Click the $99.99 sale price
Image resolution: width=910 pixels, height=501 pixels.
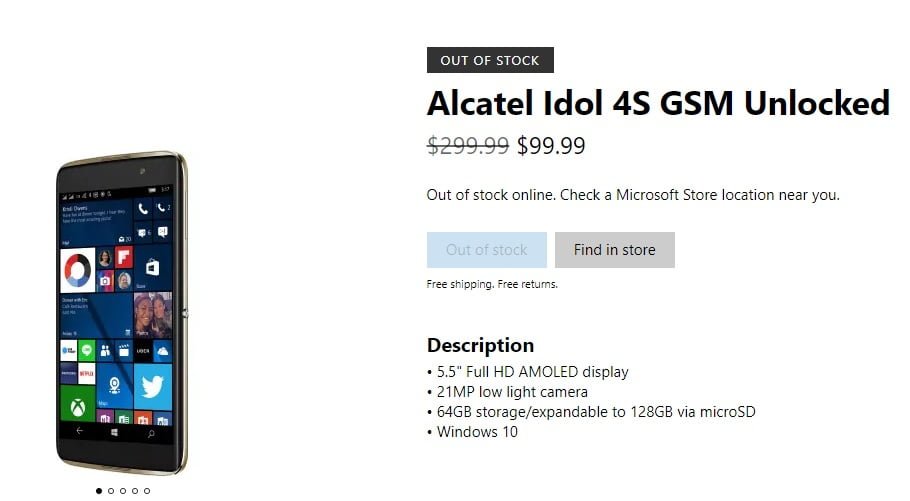coord(551,146)
